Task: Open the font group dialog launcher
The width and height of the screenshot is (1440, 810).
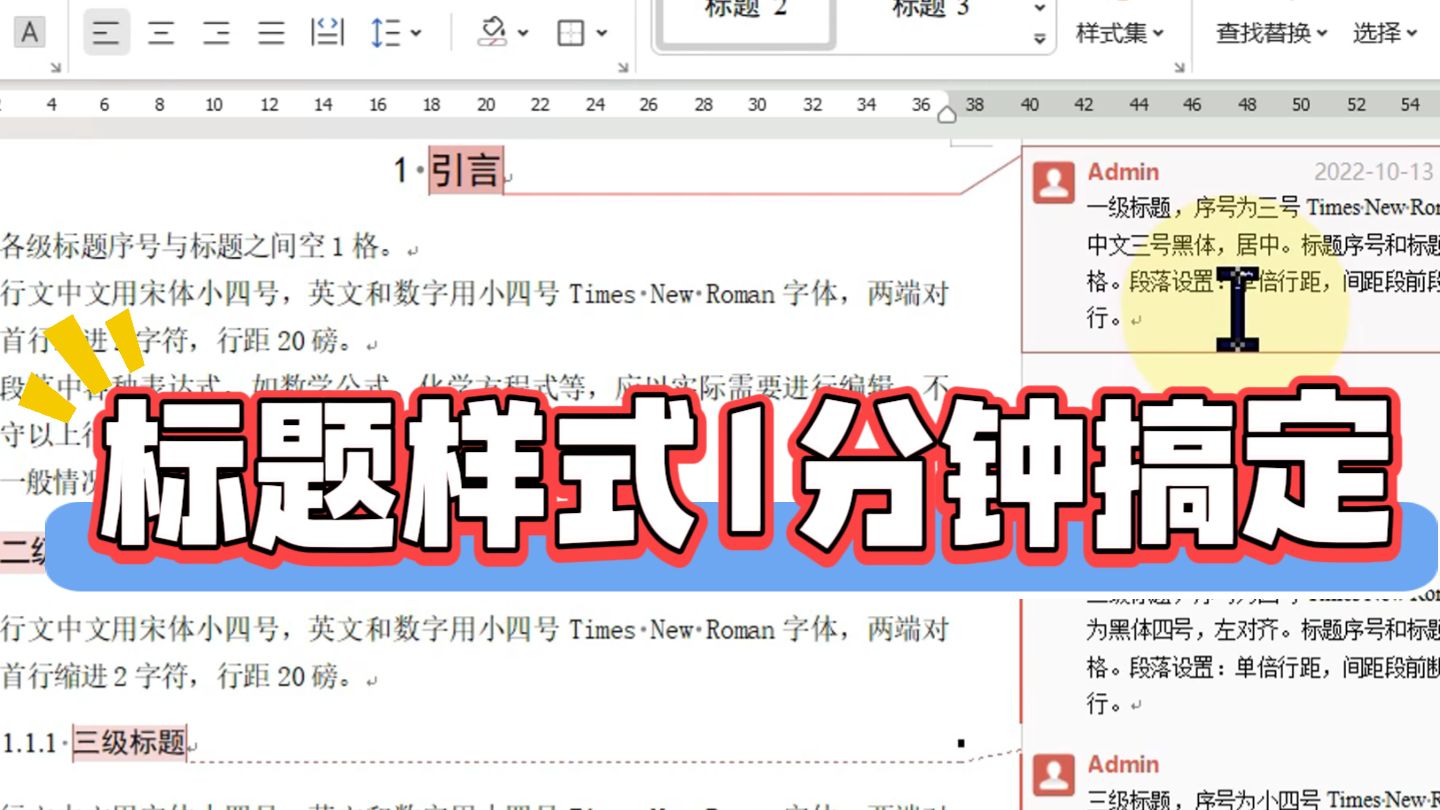Action: pyautogui.click(x=55, y=67)
